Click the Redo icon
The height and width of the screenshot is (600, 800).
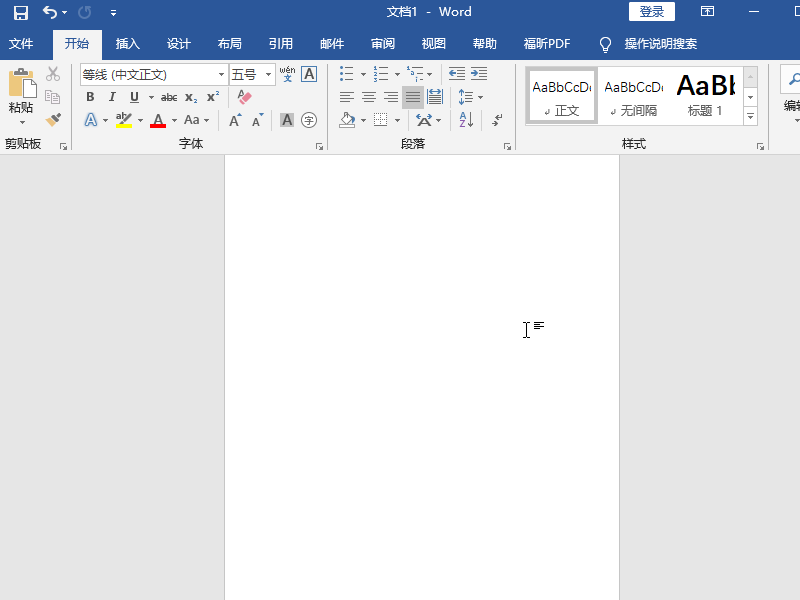[x=84, y=12]
